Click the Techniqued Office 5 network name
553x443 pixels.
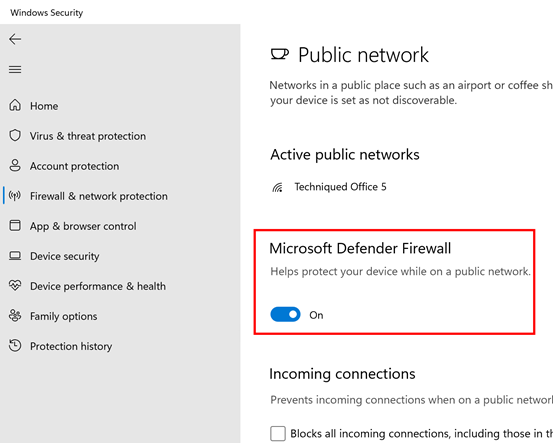tap(340, 187)
